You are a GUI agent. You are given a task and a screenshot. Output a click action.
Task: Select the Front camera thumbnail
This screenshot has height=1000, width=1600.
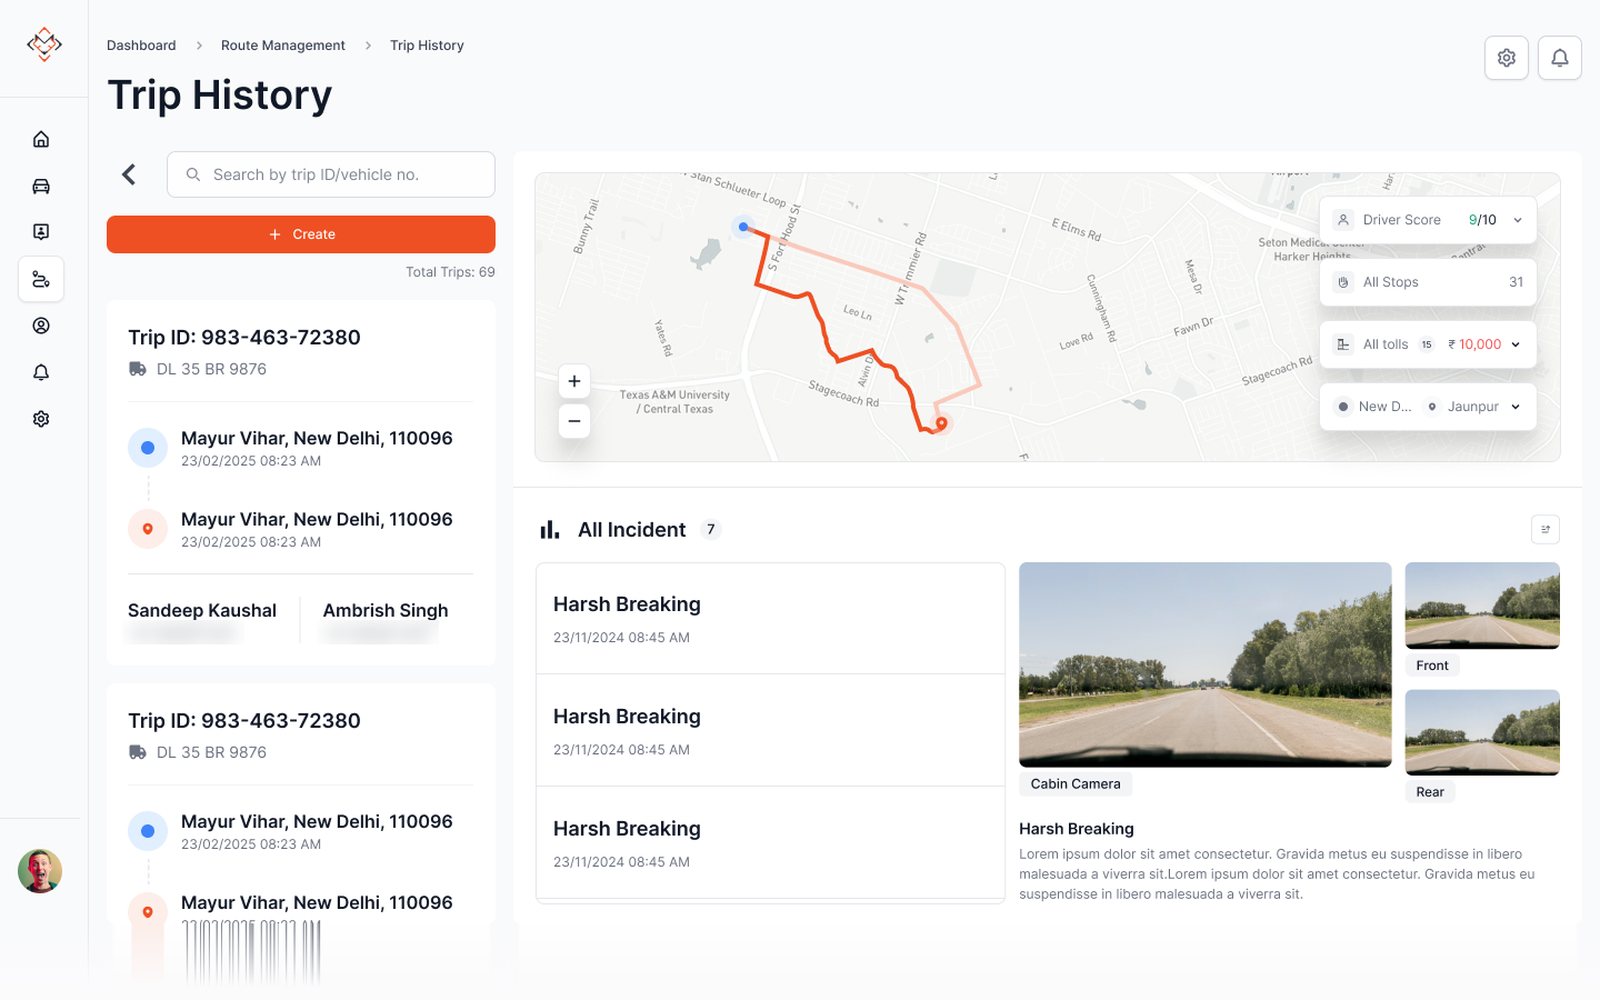pos(1482,605)
